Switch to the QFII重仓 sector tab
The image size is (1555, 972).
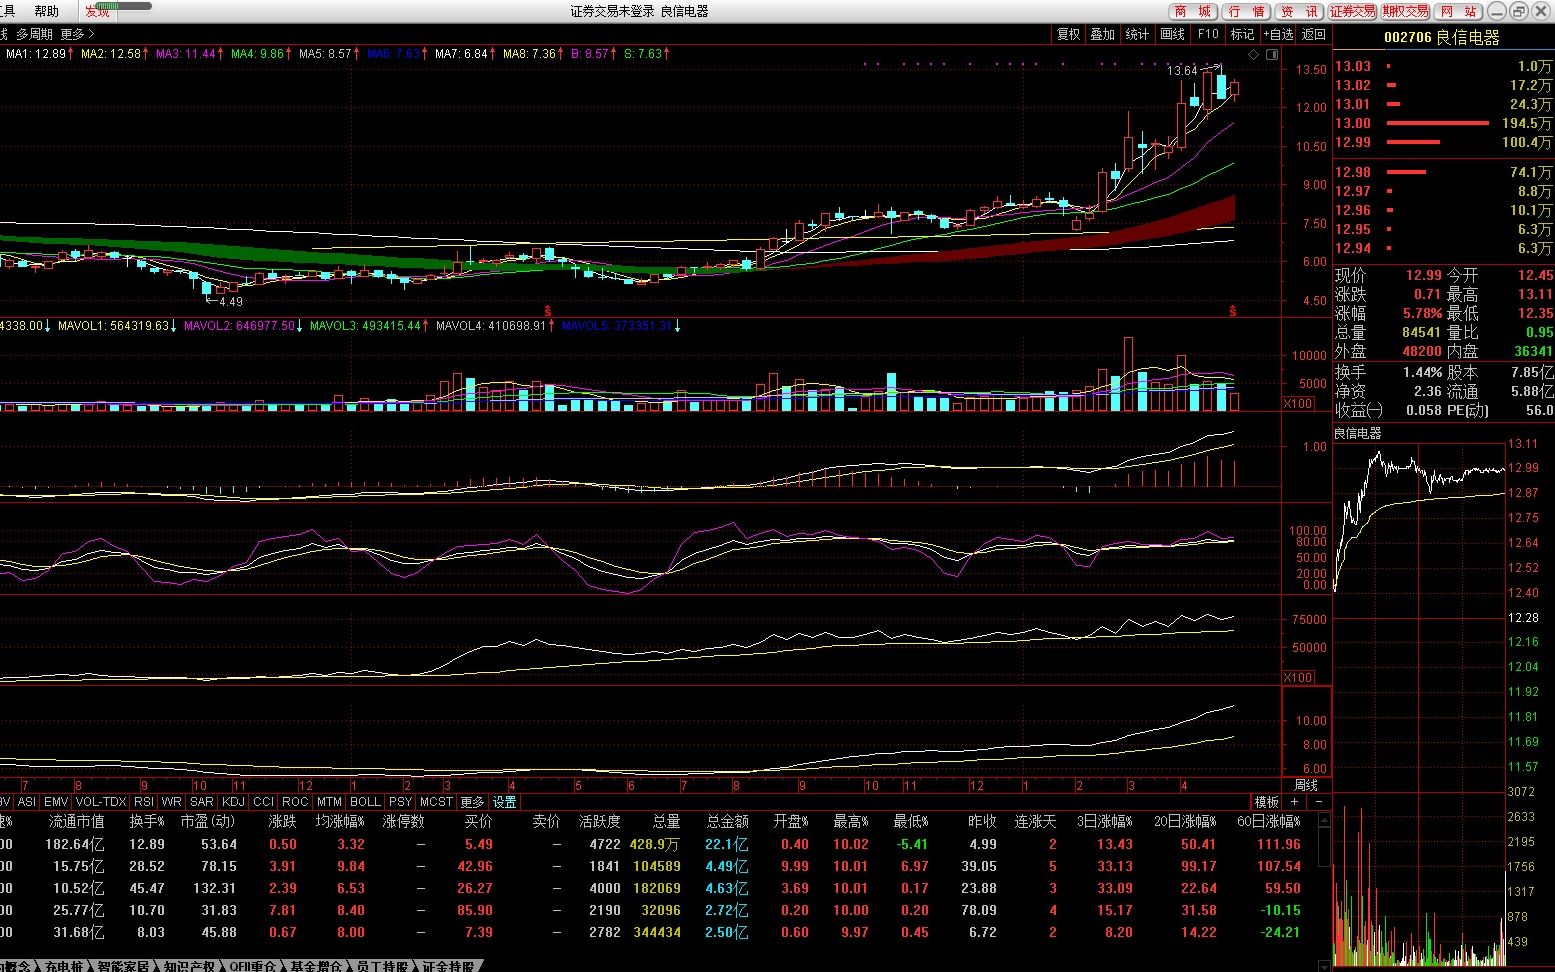(x=253, y=966)
